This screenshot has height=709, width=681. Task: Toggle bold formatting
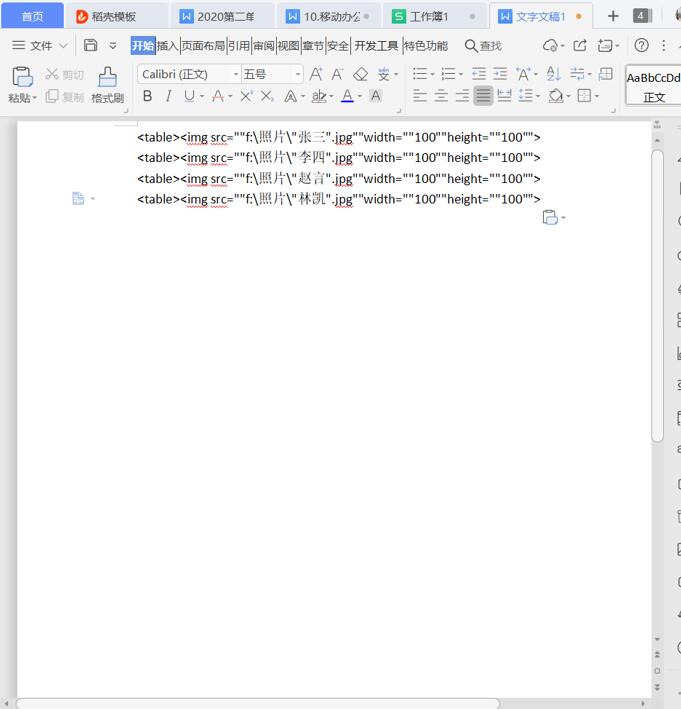(147, 96)
